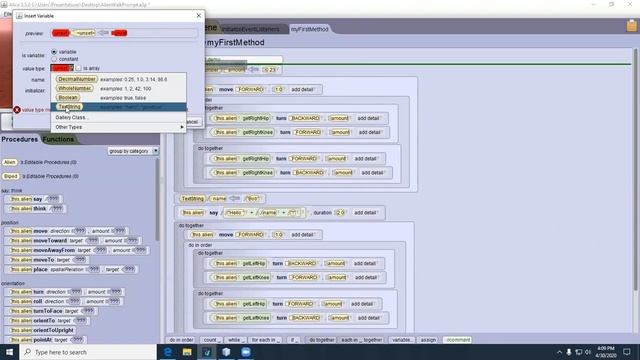Open the value type dropdown
The height and width of the screenshot is (360, 640).
(62, 68)
